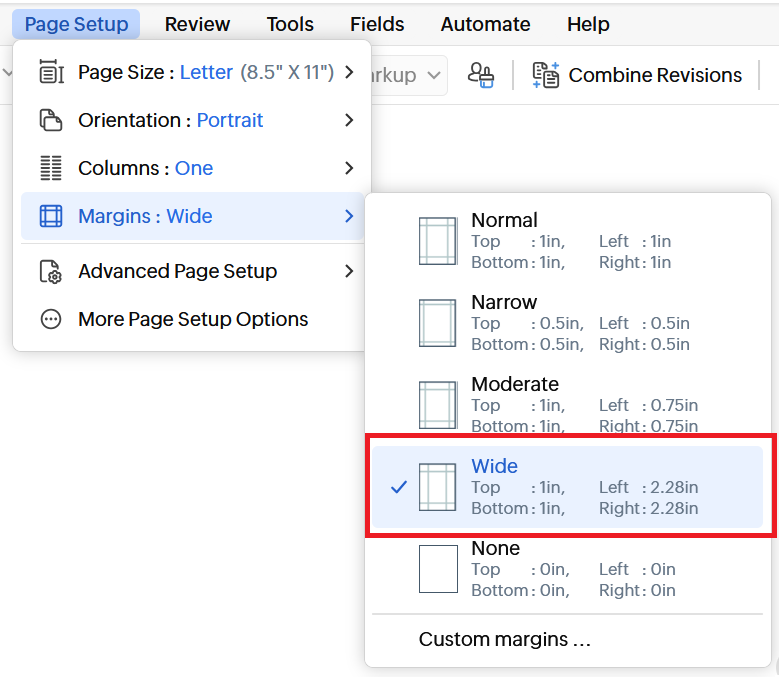Open the Fields menu
779x677 pixels.
click(377, 24)
